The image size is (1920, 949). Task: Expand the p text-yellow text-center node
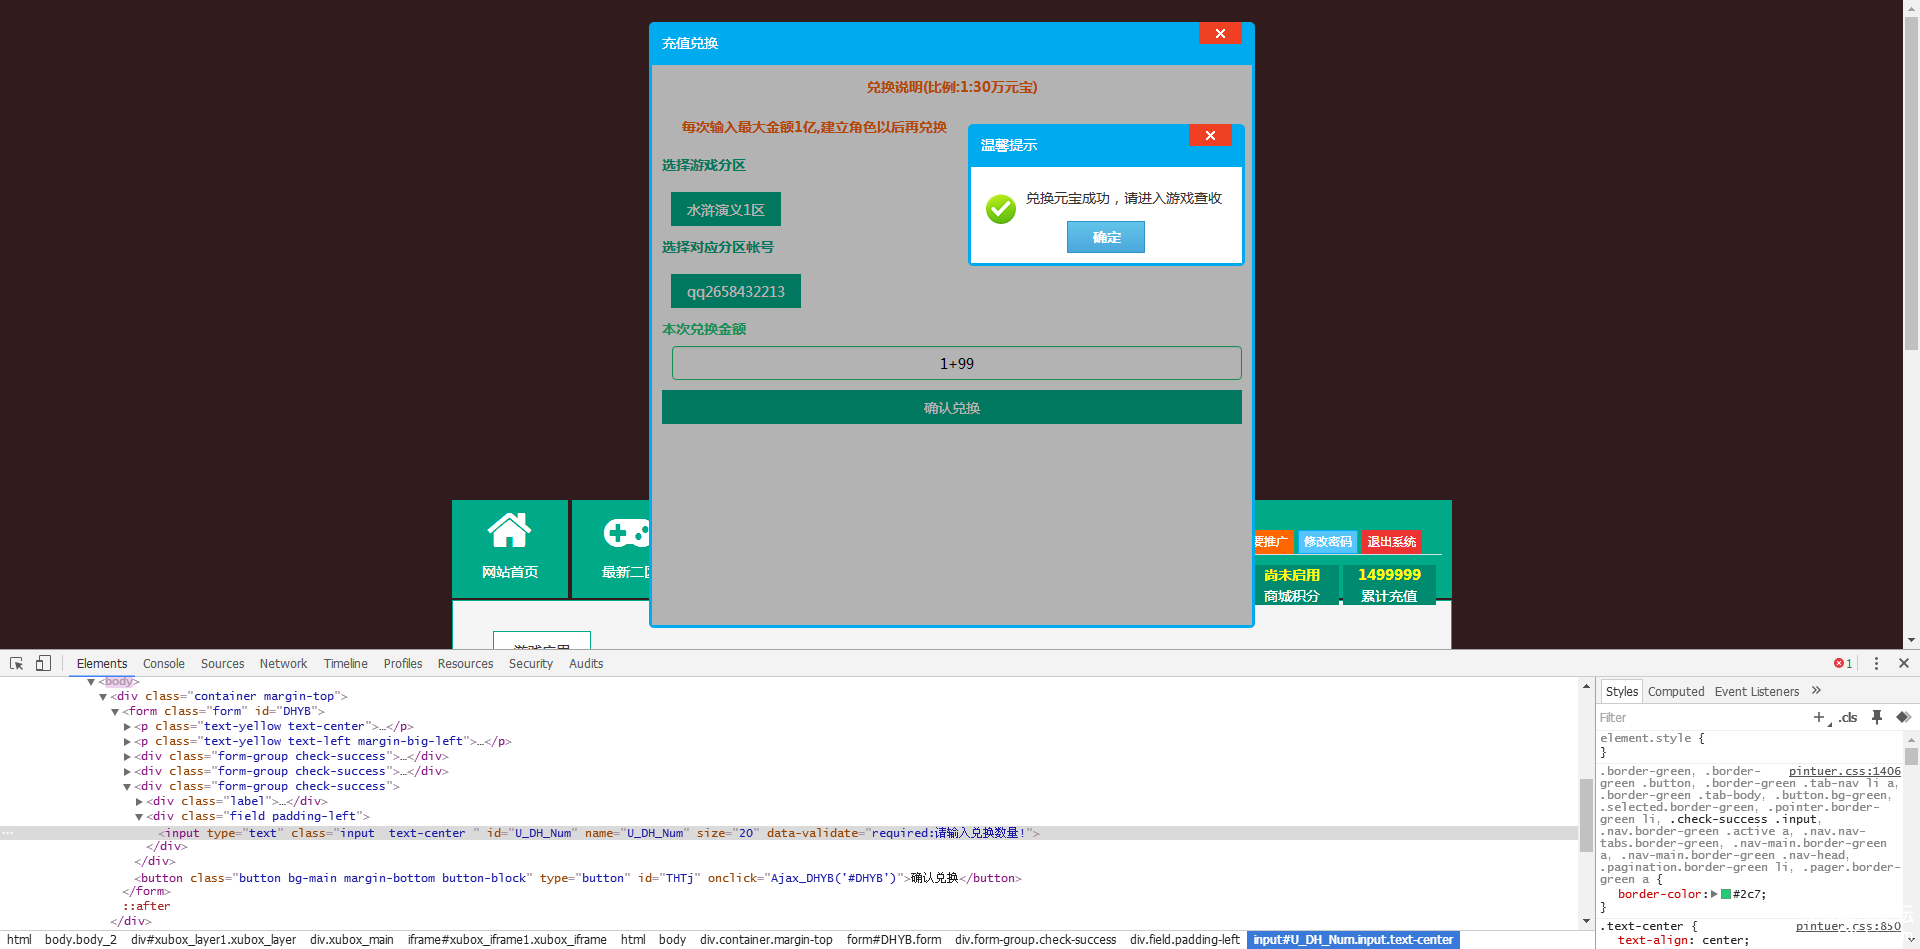tap(127, 726)
